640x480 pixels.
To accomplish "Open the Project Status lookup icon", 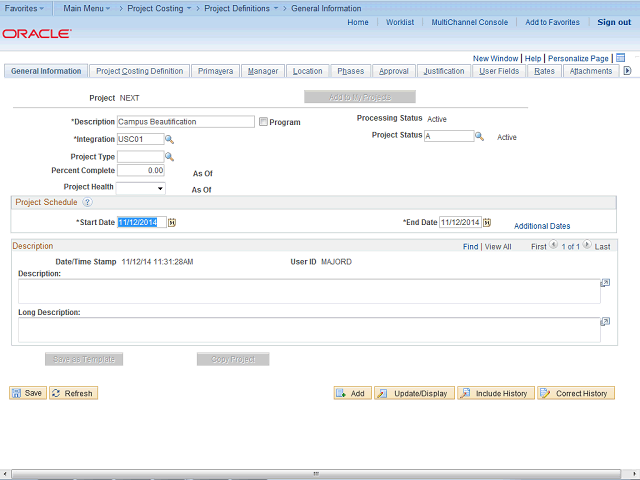I will (x=480, y=136).
